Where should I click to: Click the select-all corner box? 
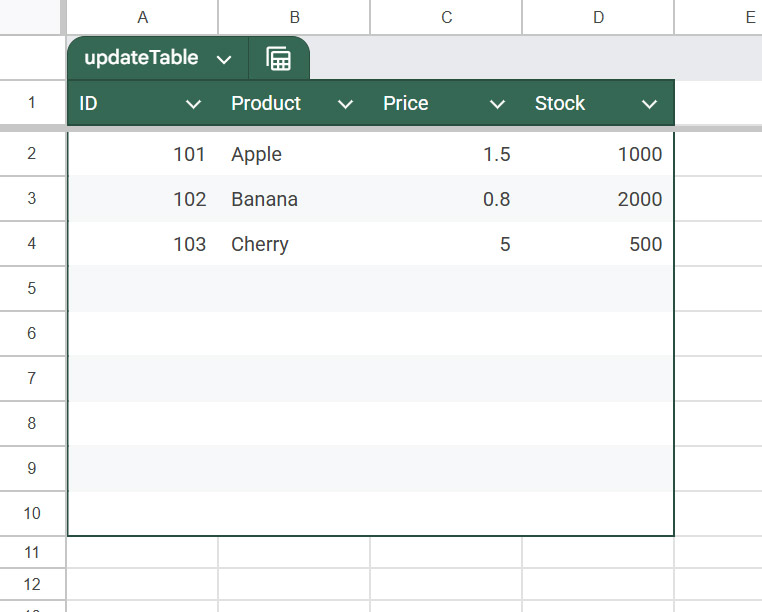(x=32, y=17)
